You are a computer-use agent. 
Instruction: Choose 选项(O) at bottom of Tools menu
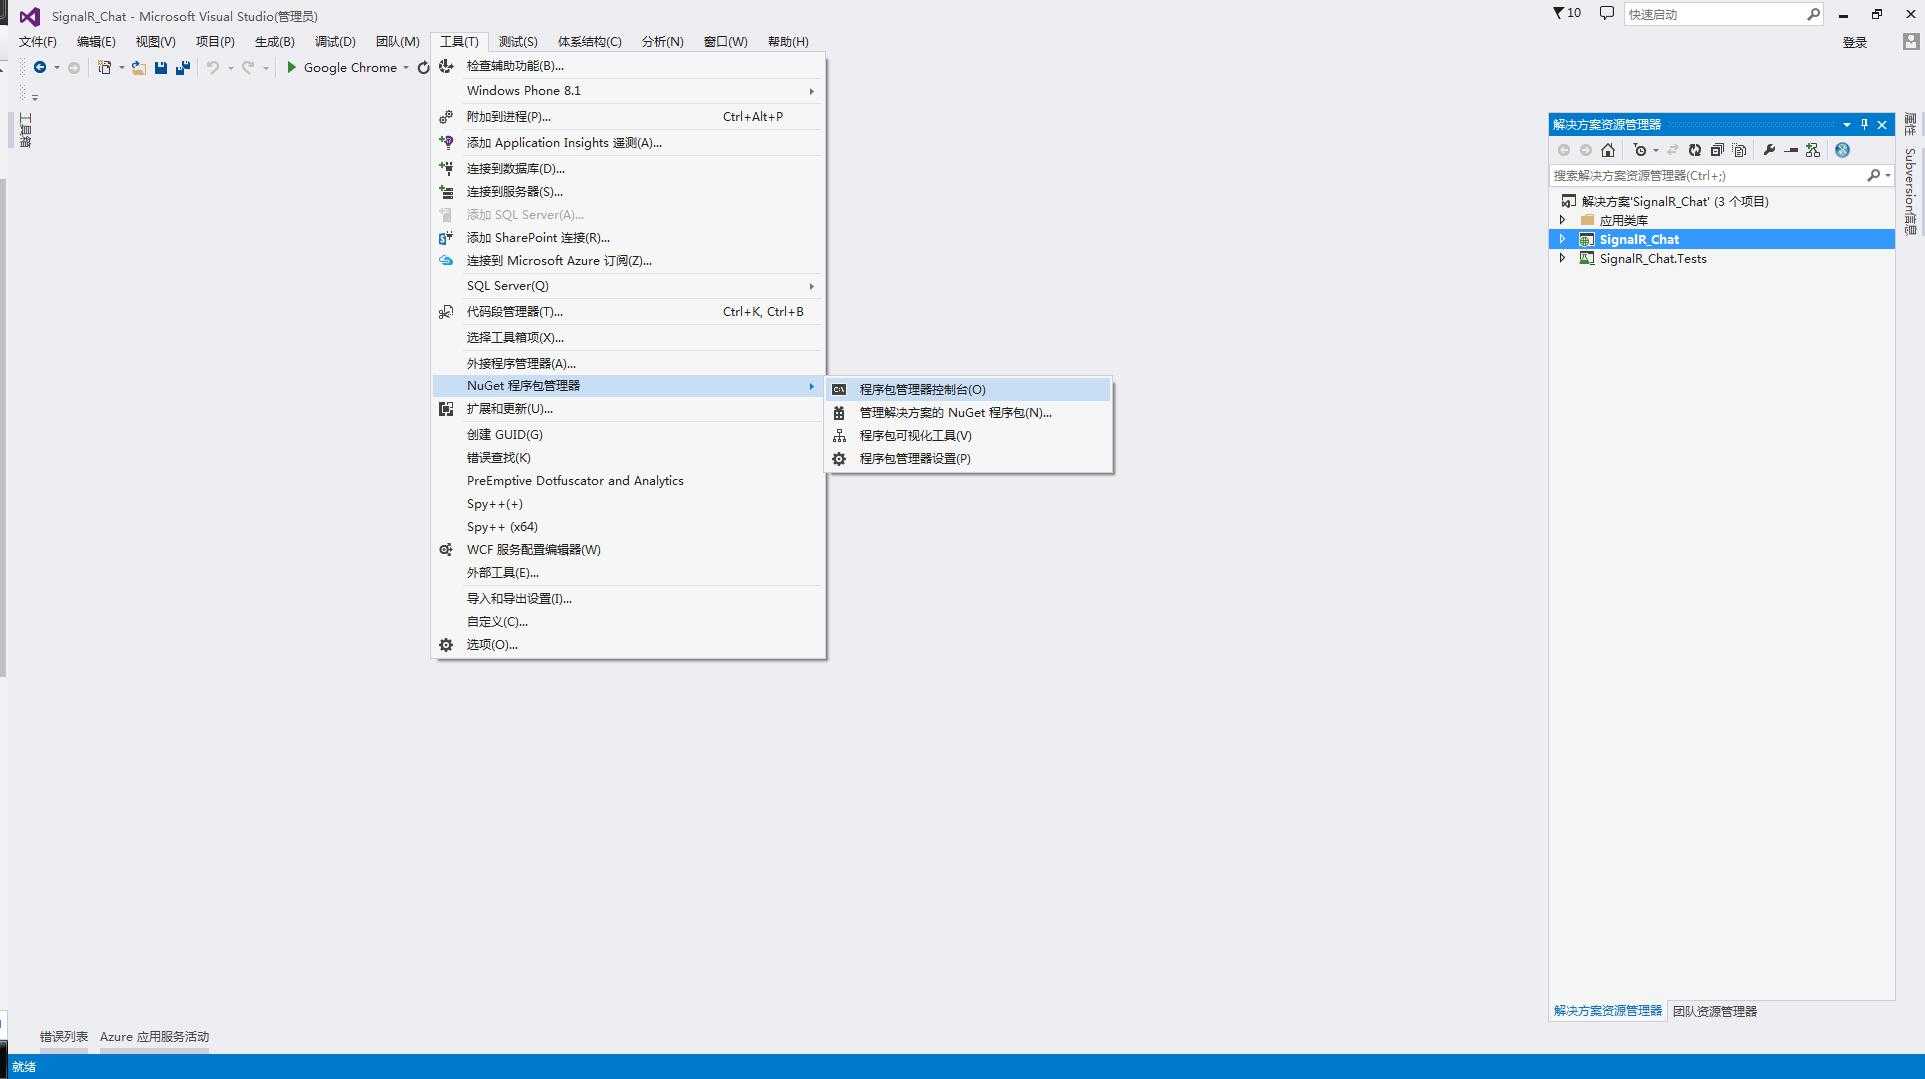628,644
